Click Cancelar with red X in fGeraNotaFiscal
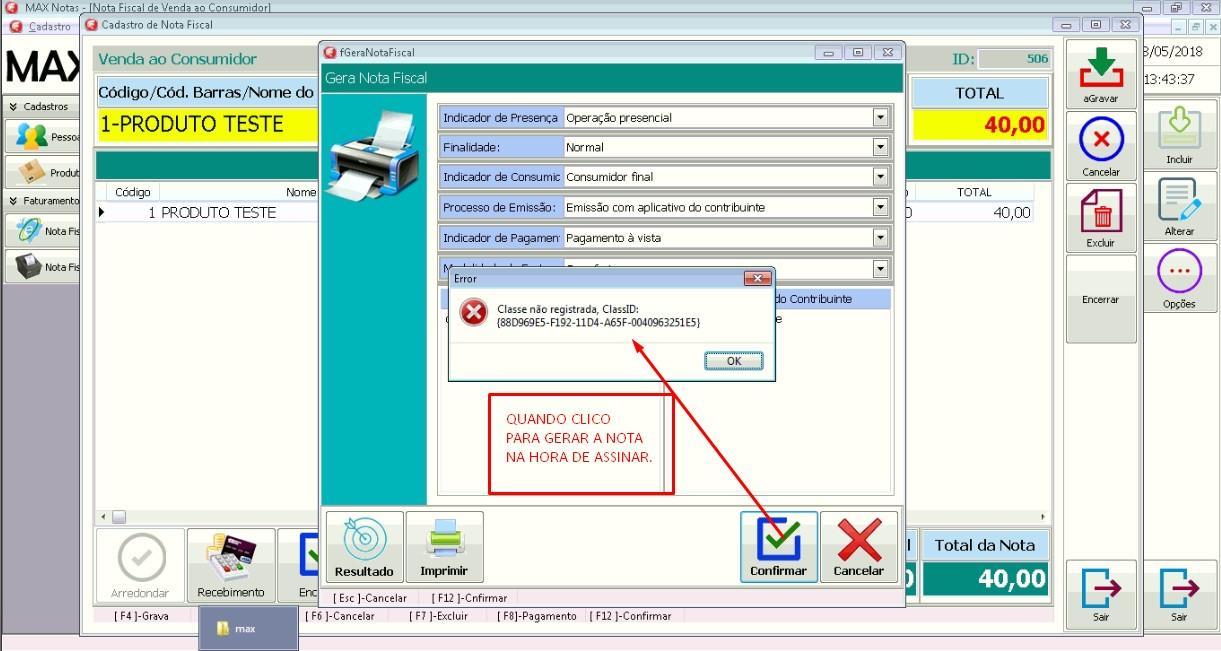This screenshot has height=651, width=1221. pos(859,547)
